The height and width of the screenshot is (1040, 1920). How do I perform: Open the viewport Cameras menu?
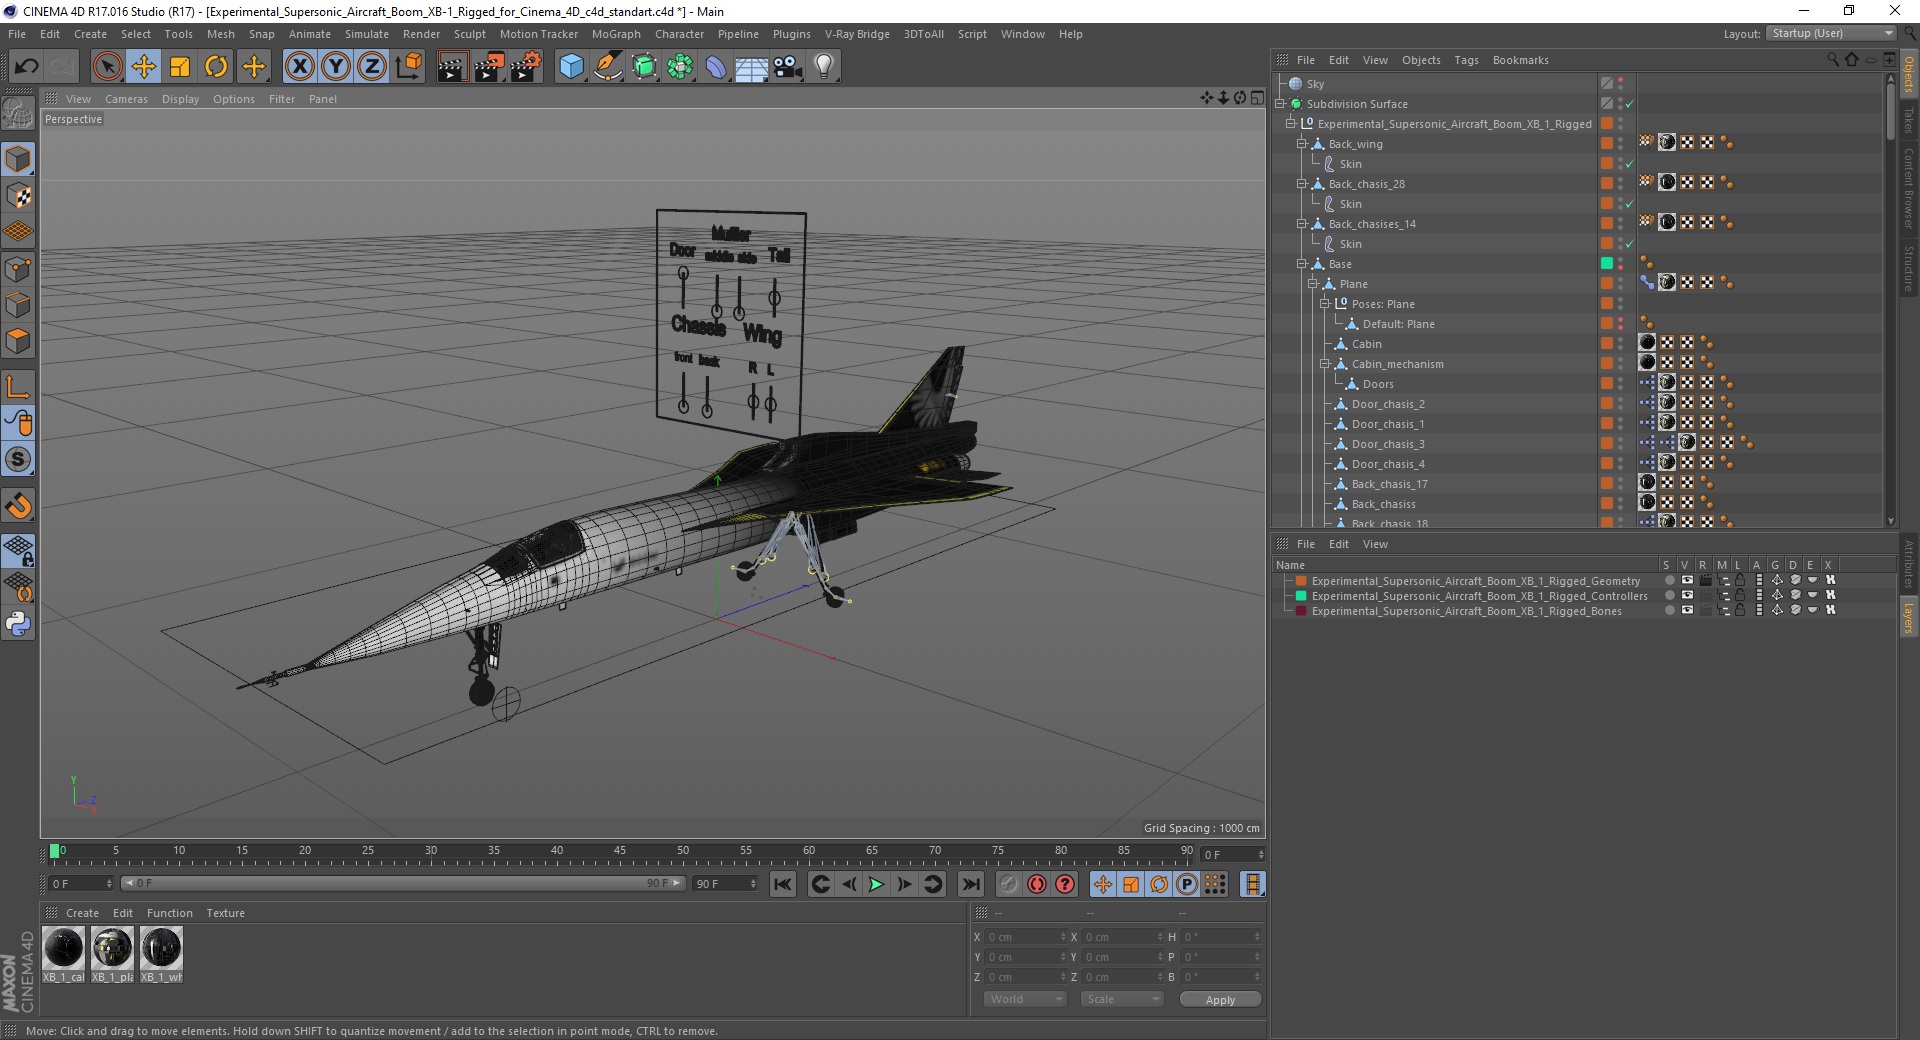click(126, 99)
